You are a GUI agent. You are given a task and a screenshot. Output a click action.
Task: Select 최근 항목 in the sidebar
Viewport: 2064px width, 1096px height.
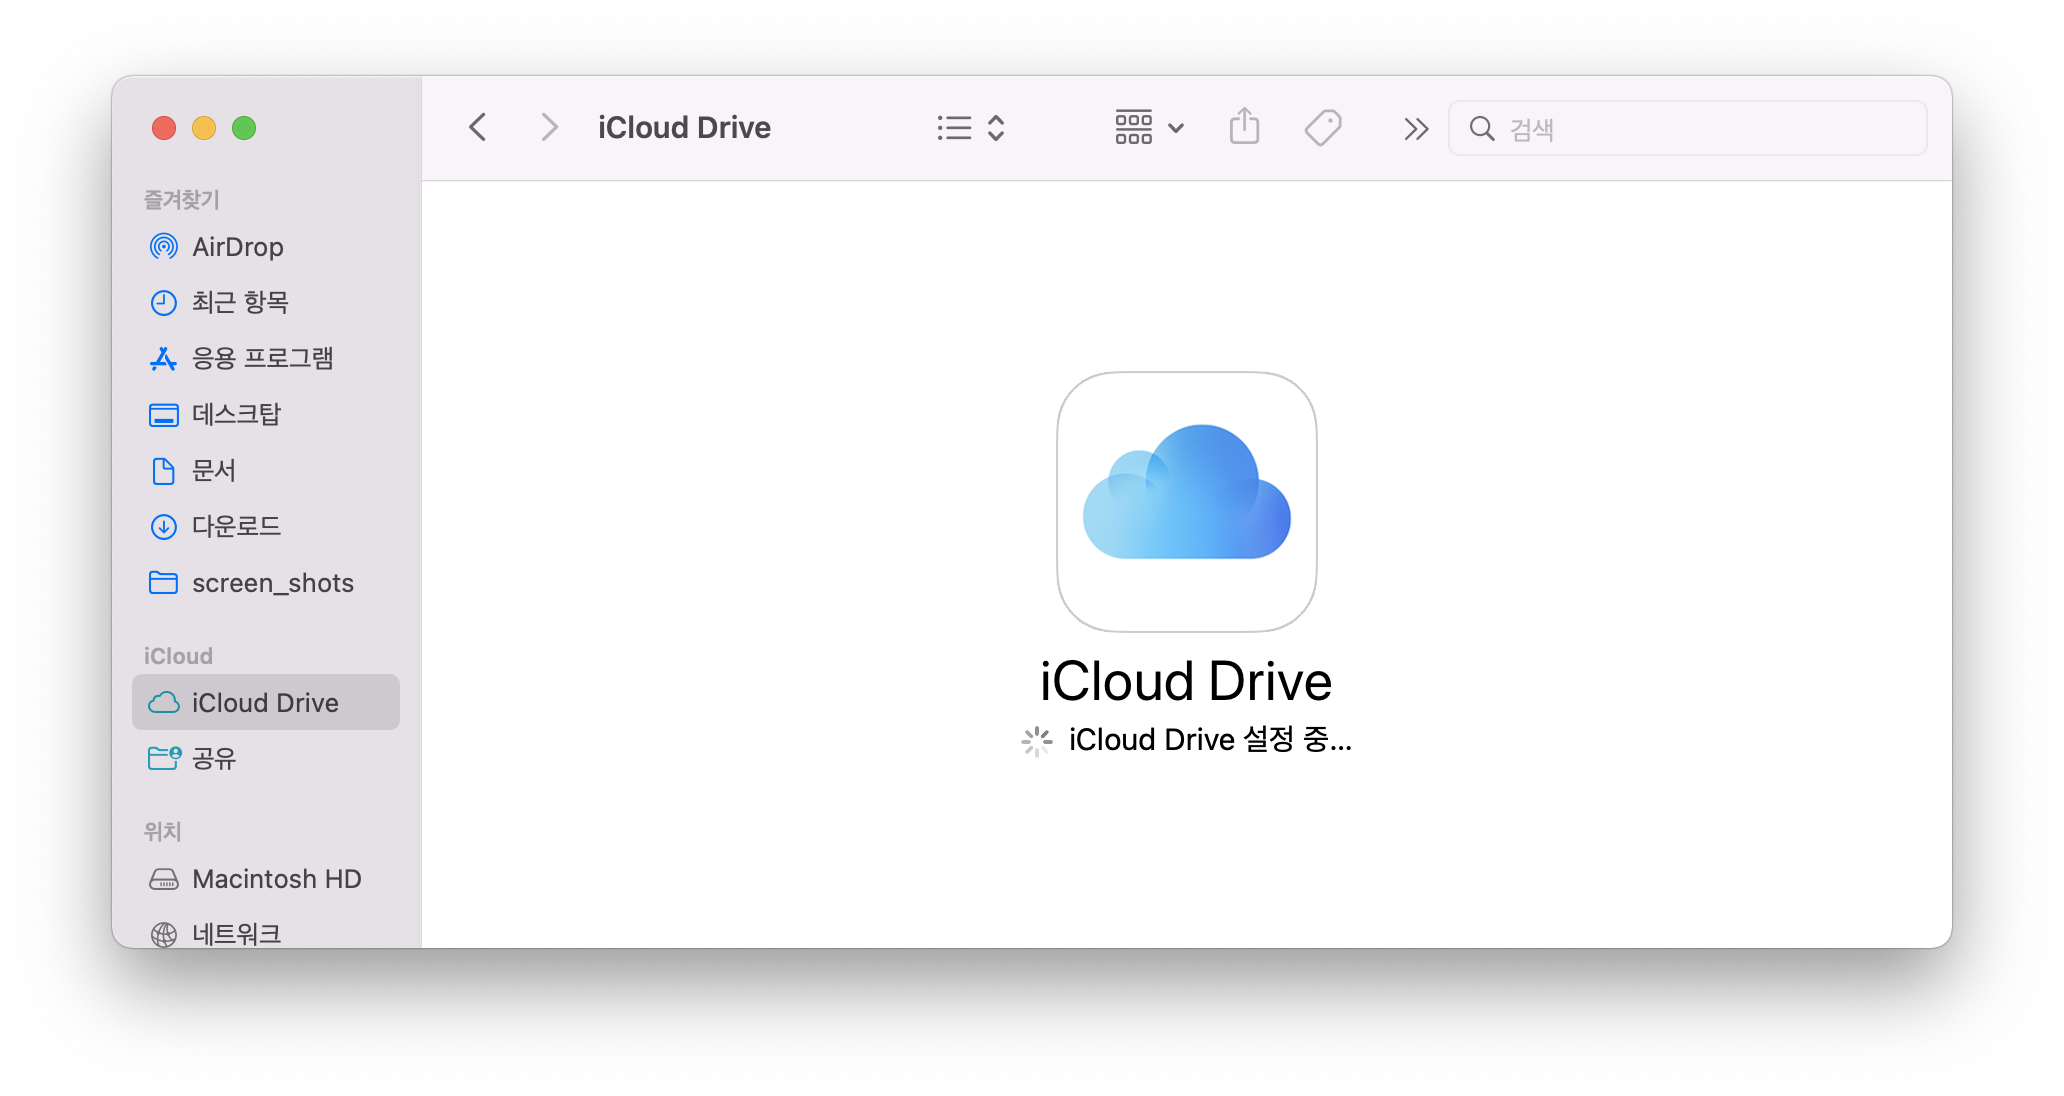click(x=240, y=303)
